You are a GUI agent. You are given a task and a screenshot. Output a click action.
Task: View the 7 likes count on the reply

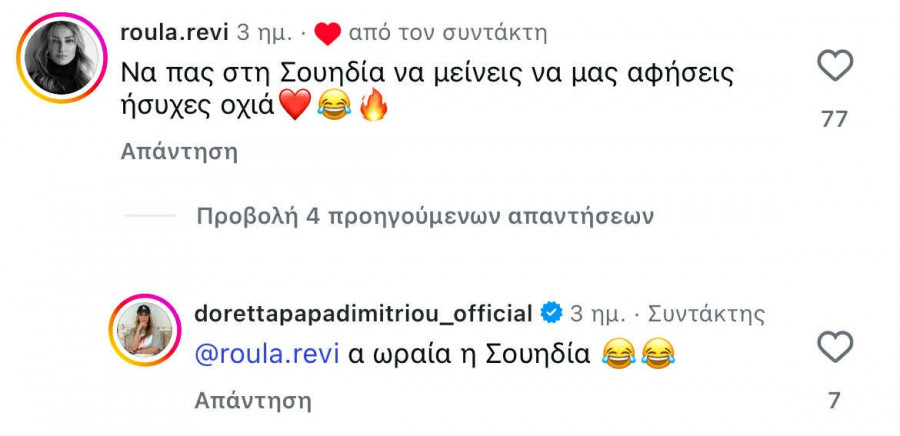834,401
